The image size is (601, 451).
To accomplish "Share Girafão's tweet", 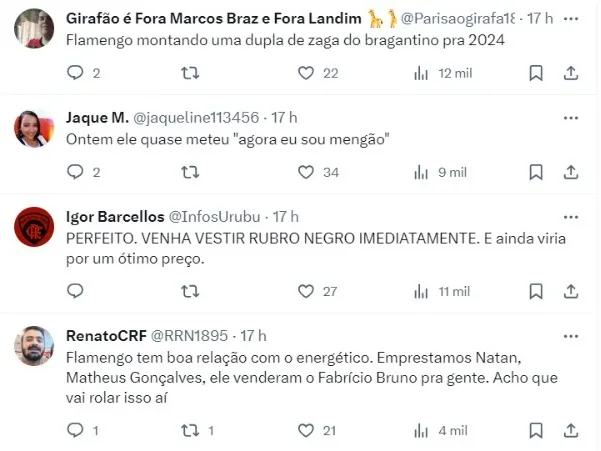I will pos(570,73).
